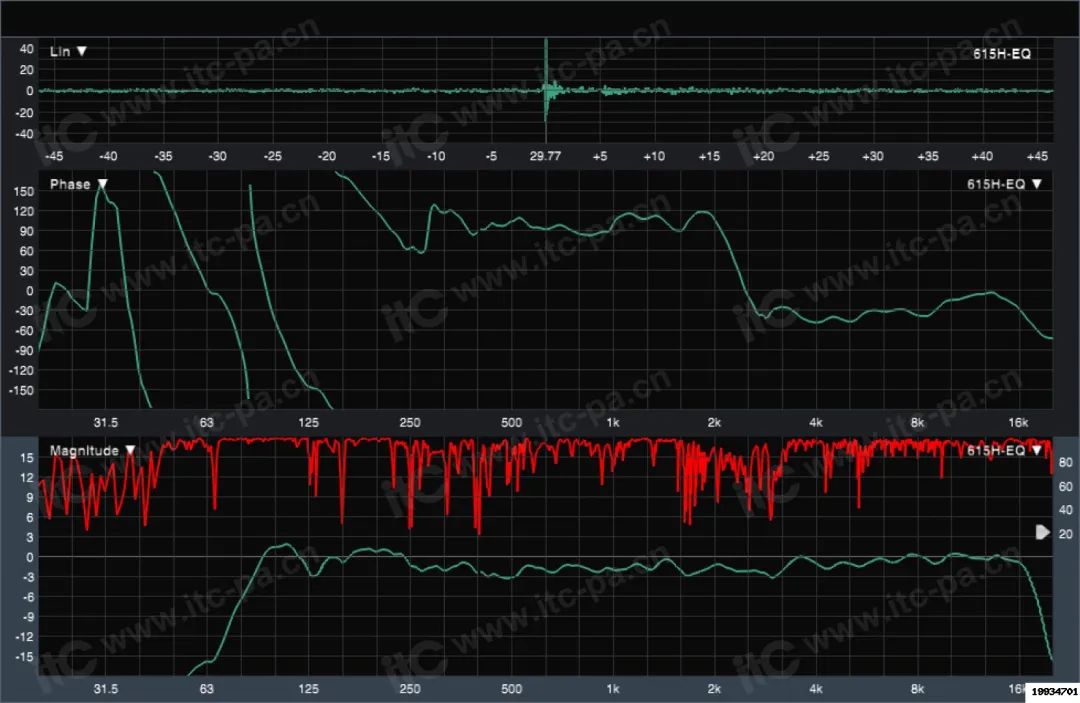Click 80 on the coherence percentage scale

click(1066, 463)
